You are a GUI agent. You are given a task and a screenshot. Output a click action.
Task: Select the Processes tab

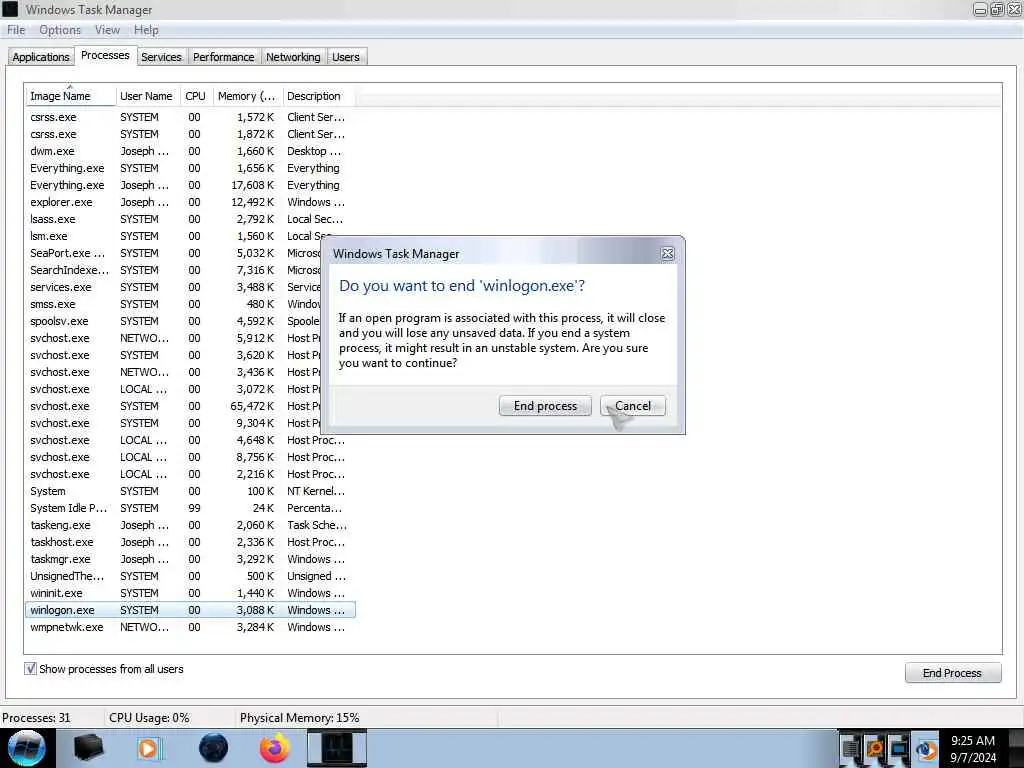[105, 56]
